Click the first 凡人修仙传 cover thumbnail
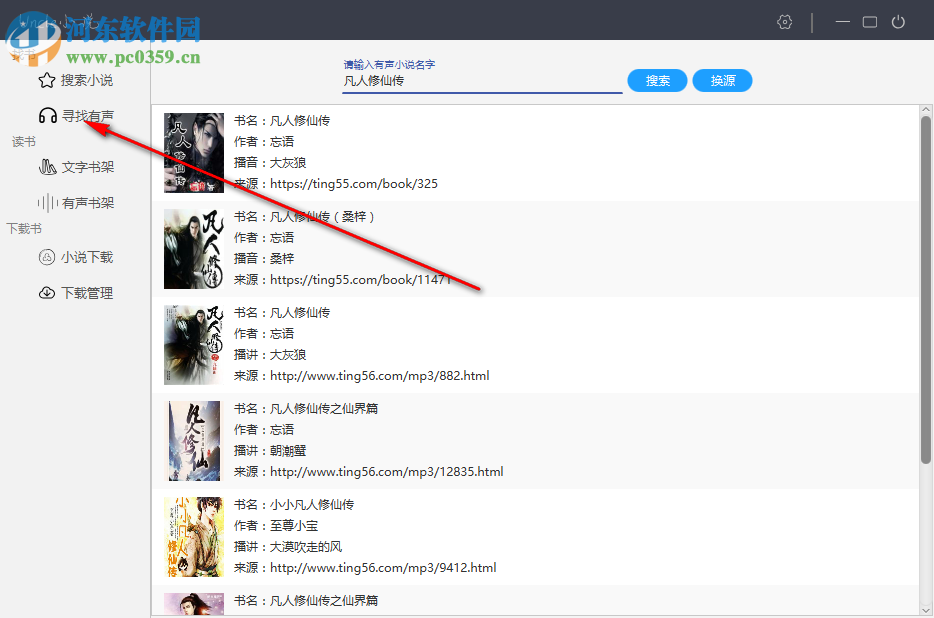The width and height of the screenshot is (934, 618). tap(192, 153)
